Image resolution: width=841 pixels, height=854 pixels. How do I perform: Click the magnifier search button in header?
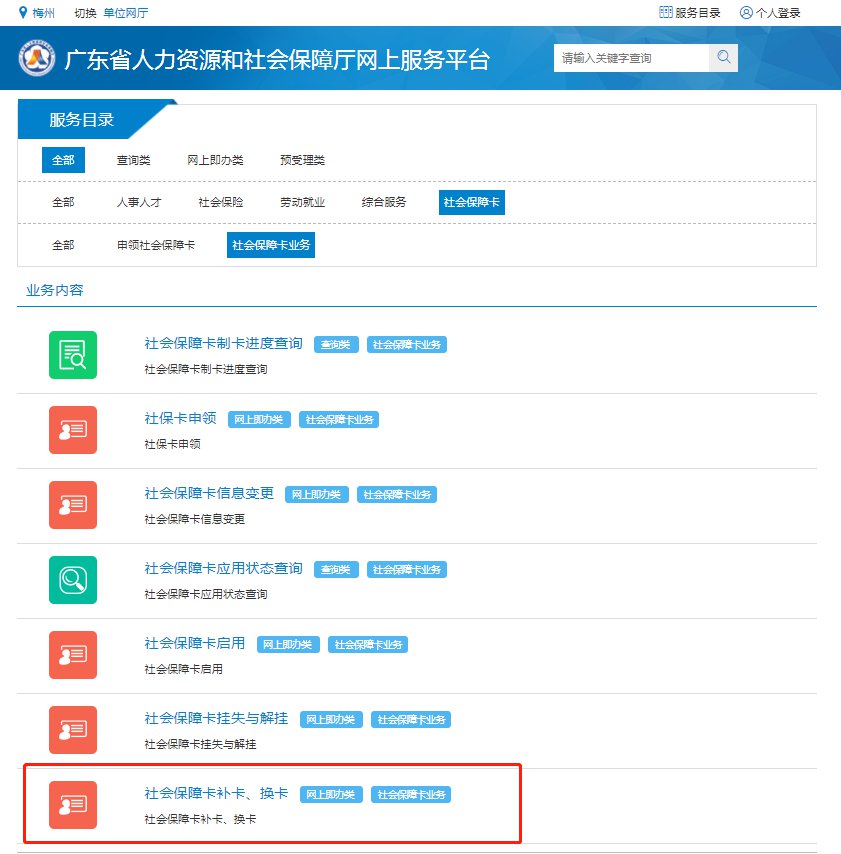723,58
